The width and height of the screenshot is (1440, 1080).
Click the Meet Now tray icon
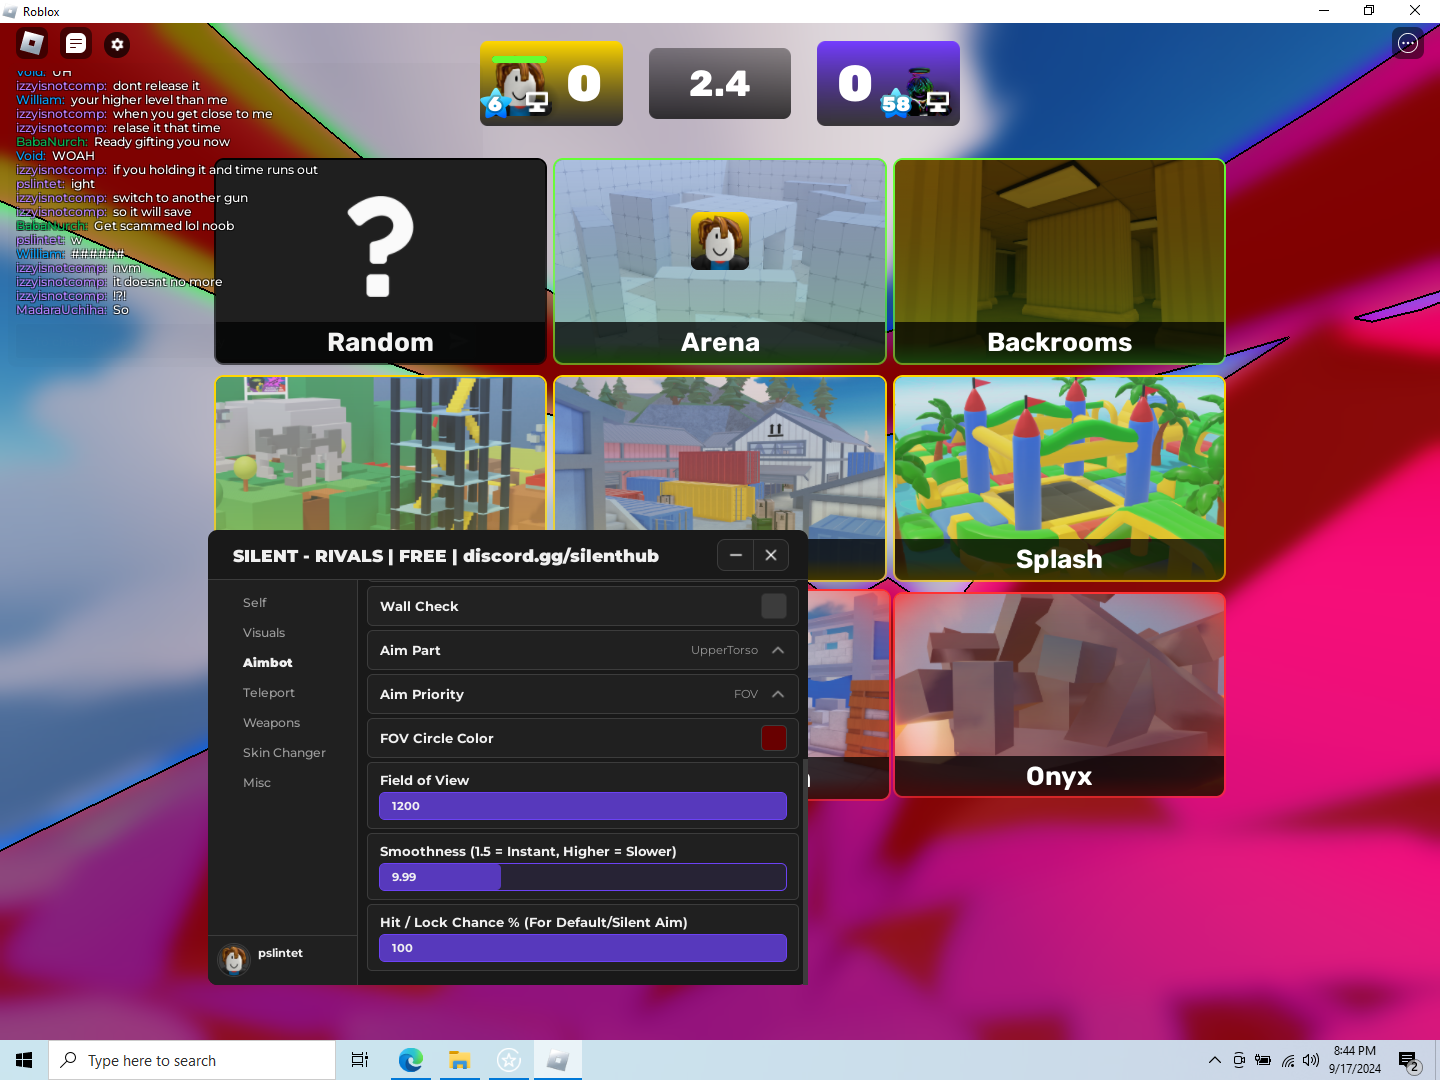[1239, 1060]
